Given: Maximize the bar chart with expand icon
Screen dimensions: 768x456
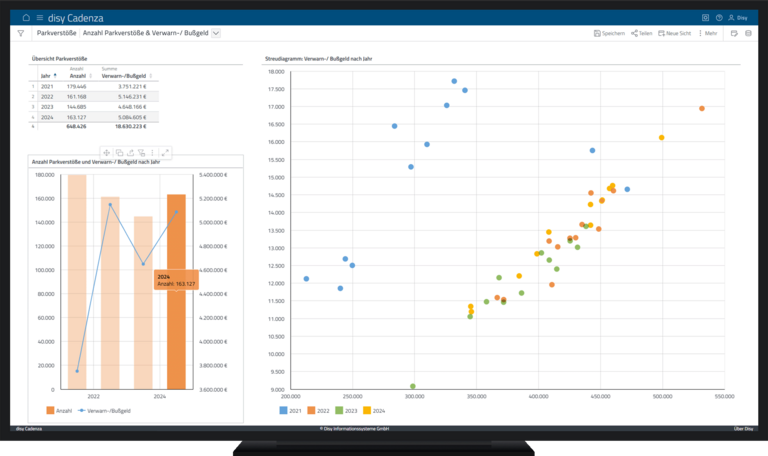Looking at the screenshot, I should click(166, 153).
